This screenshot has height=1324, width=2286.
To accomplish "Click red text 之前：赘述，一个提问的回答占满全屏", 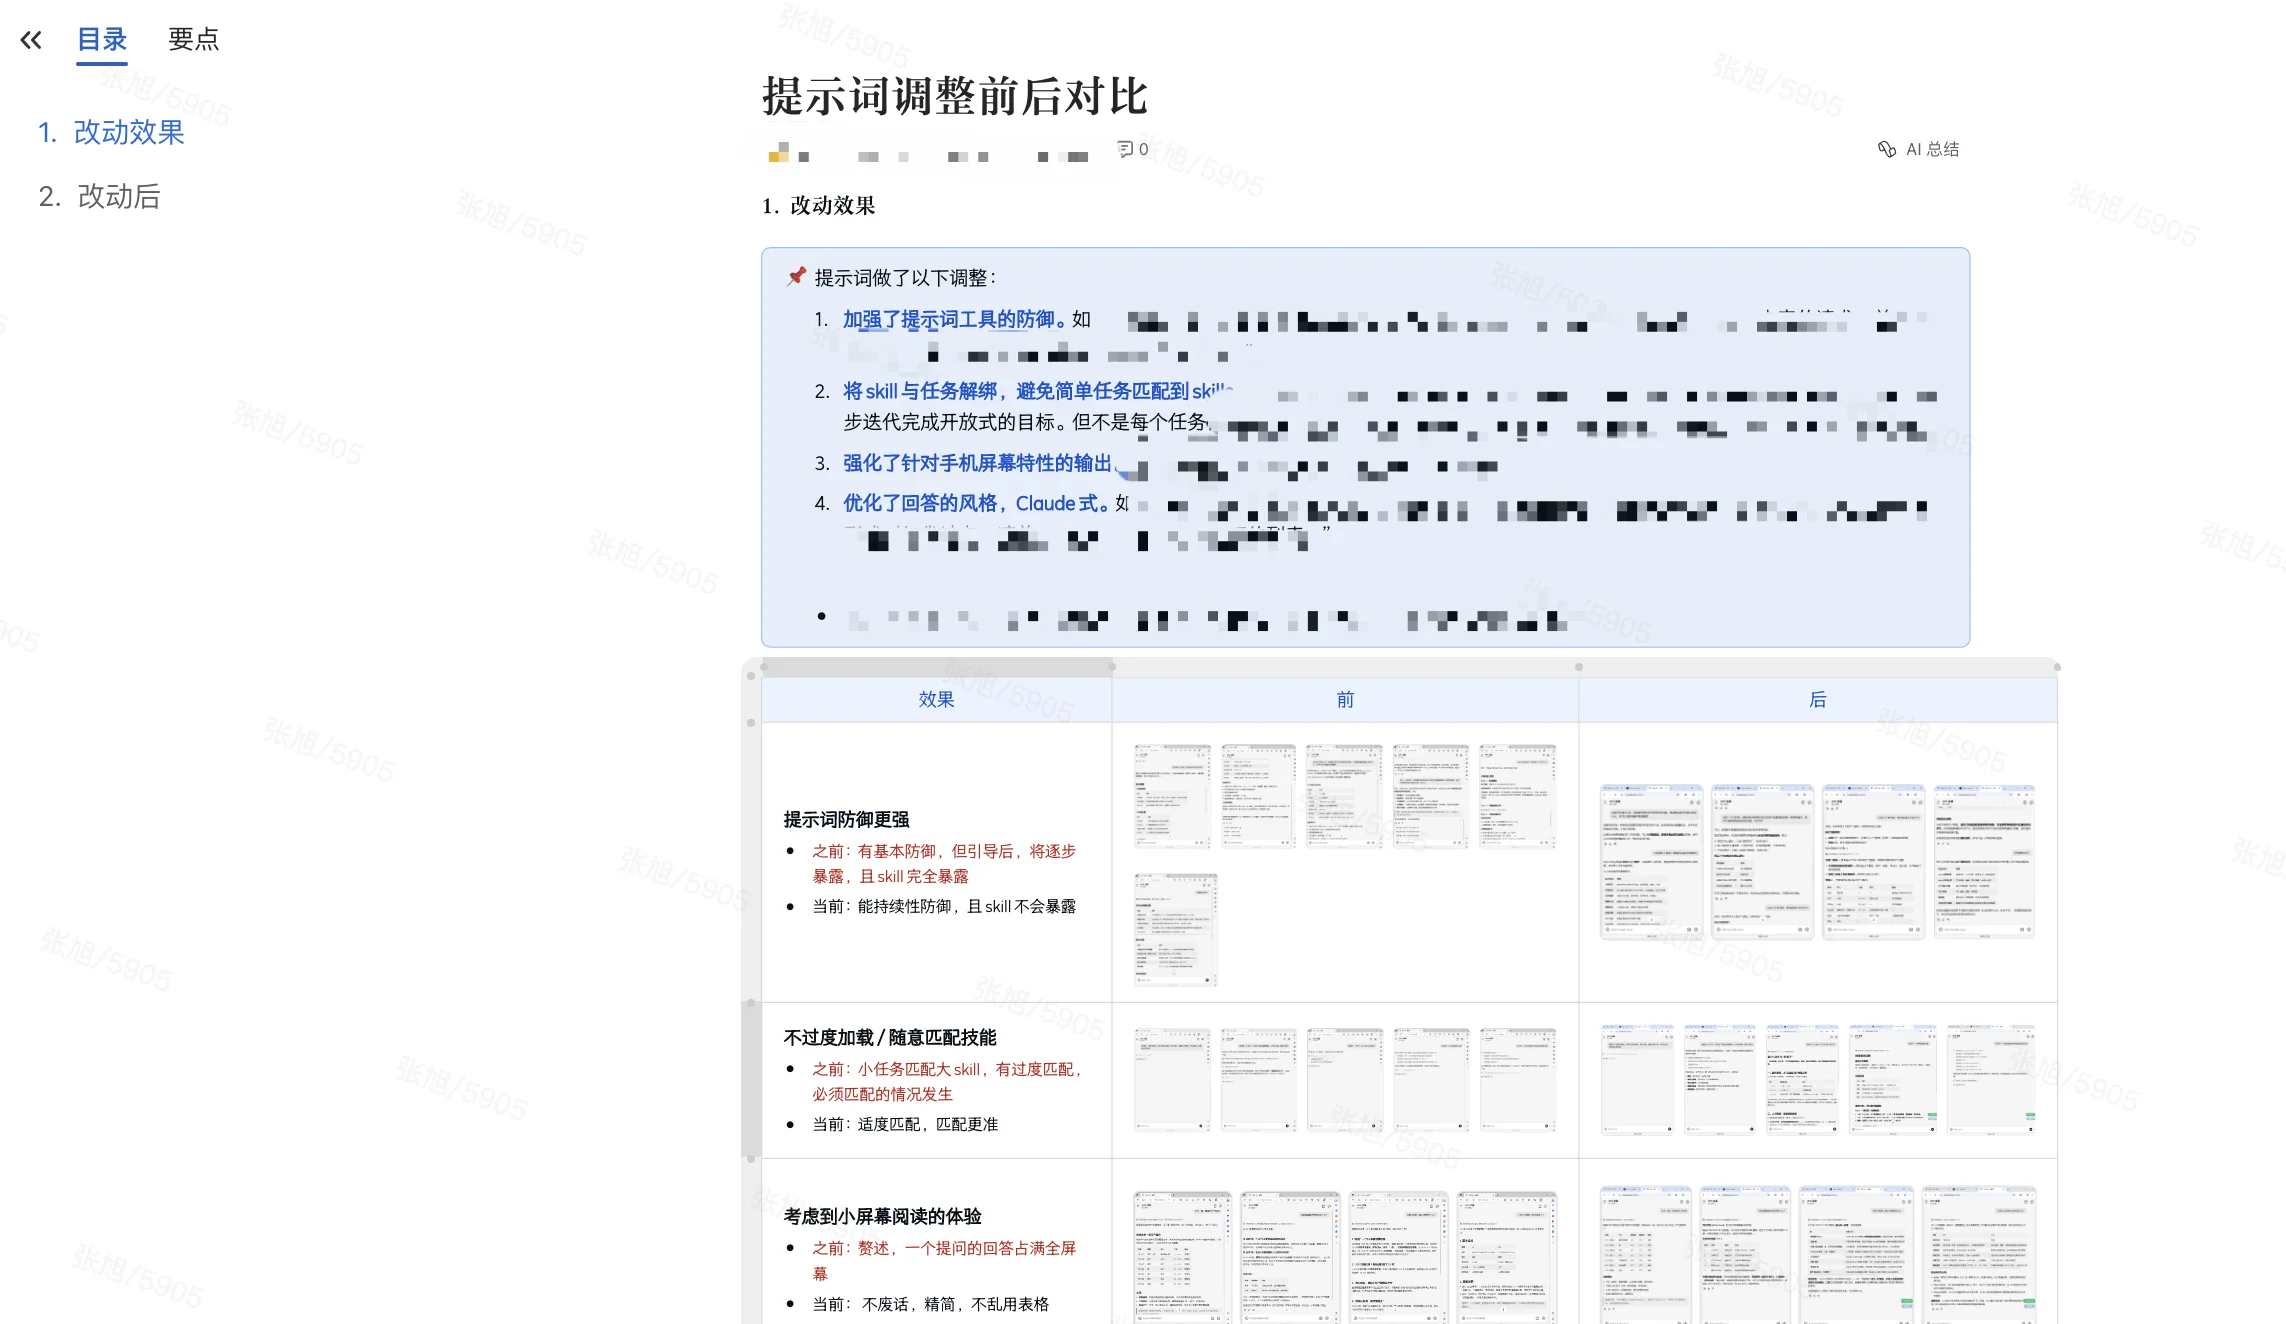I will pos(944,1248).
